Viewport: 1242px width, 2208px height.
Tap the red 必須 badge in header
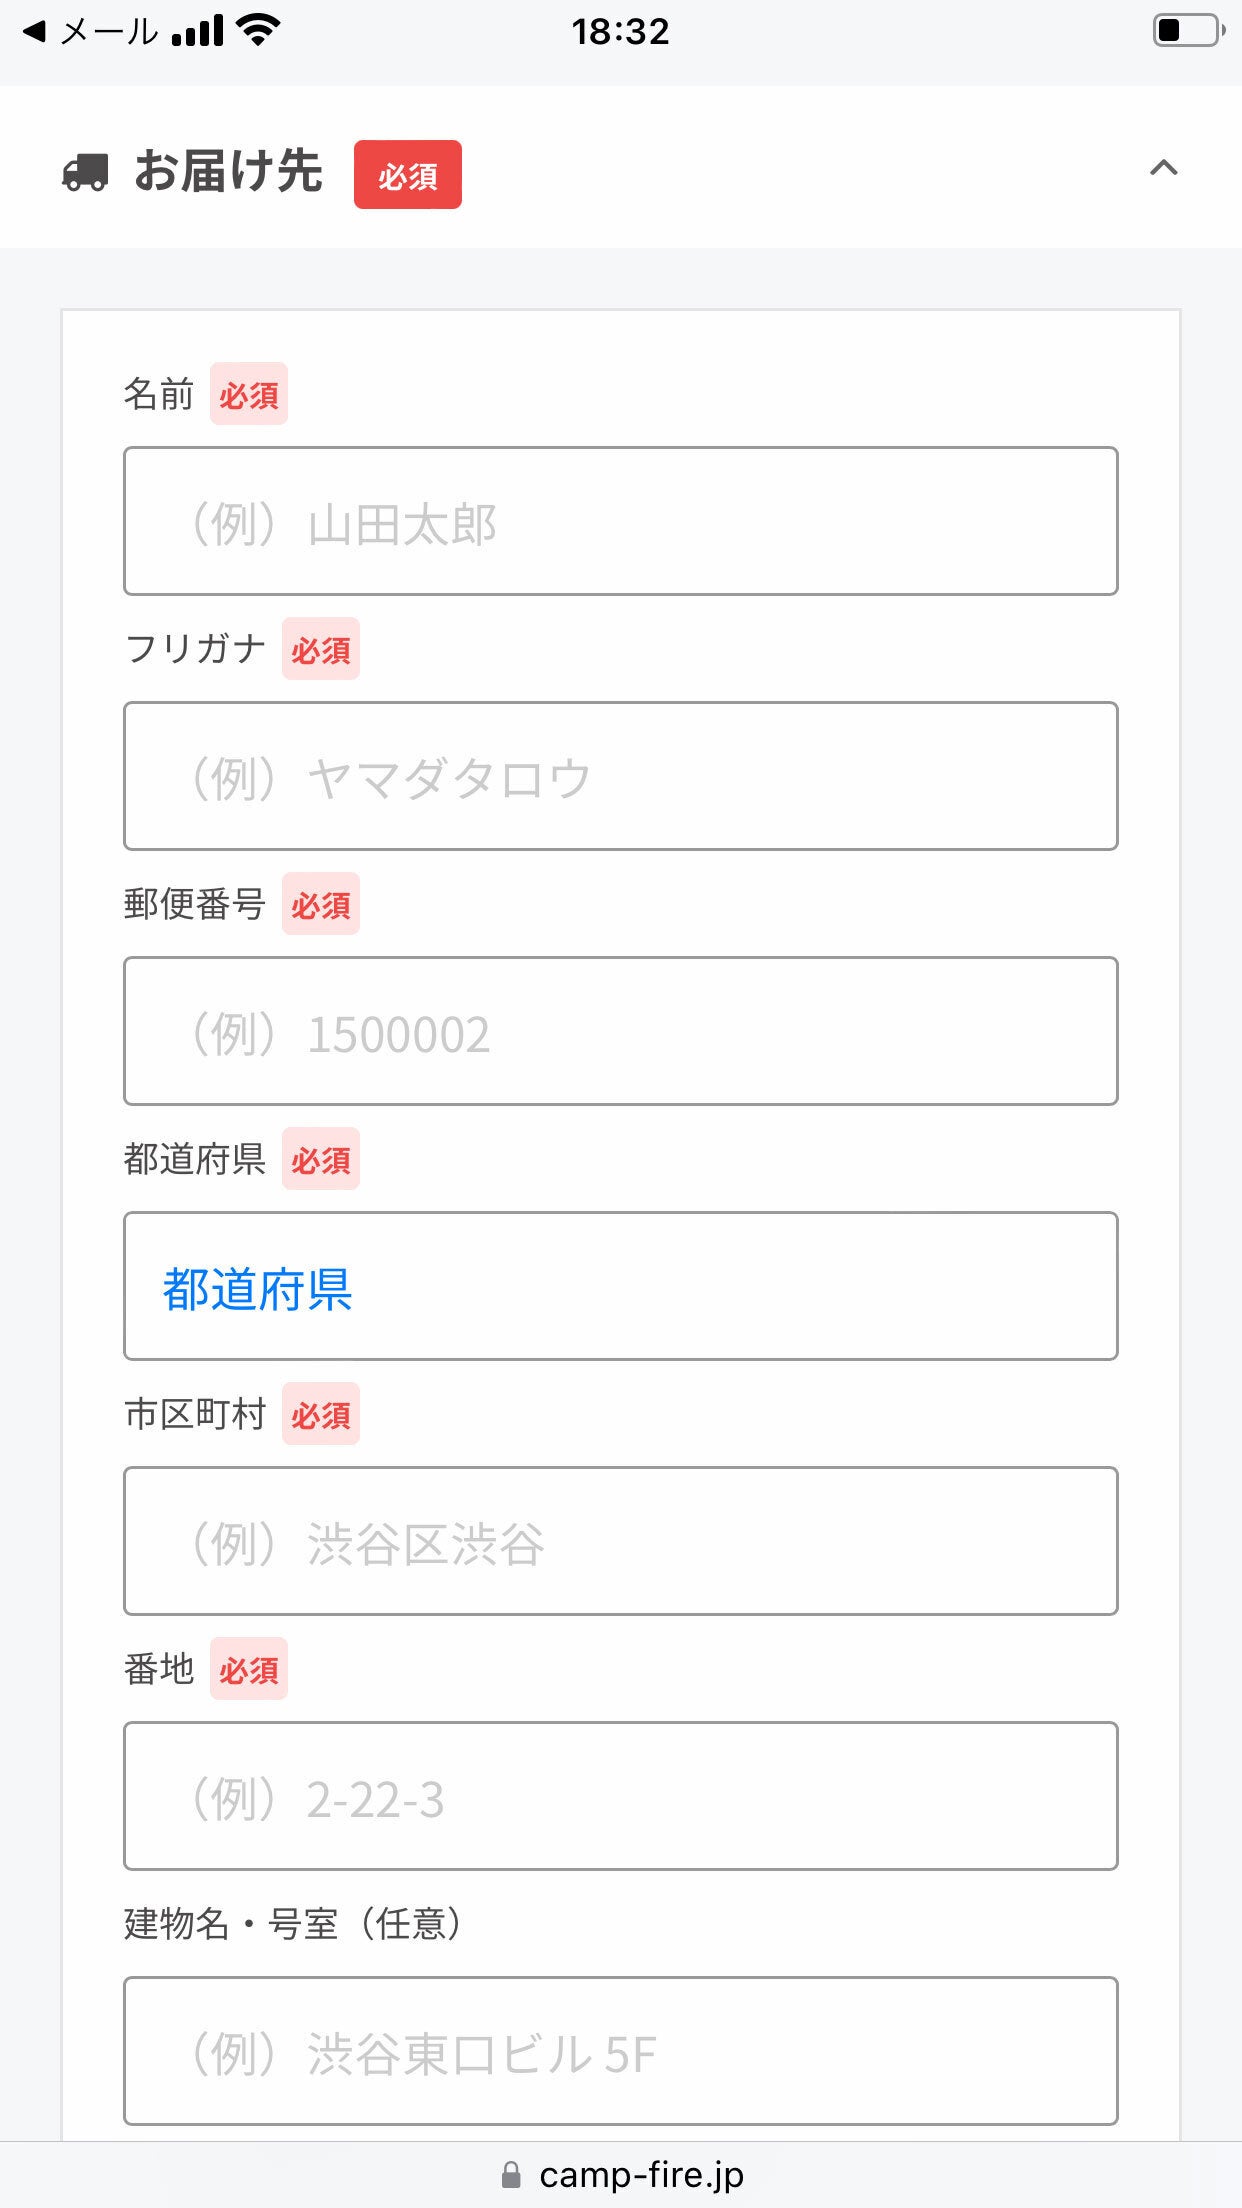point(407,175)
